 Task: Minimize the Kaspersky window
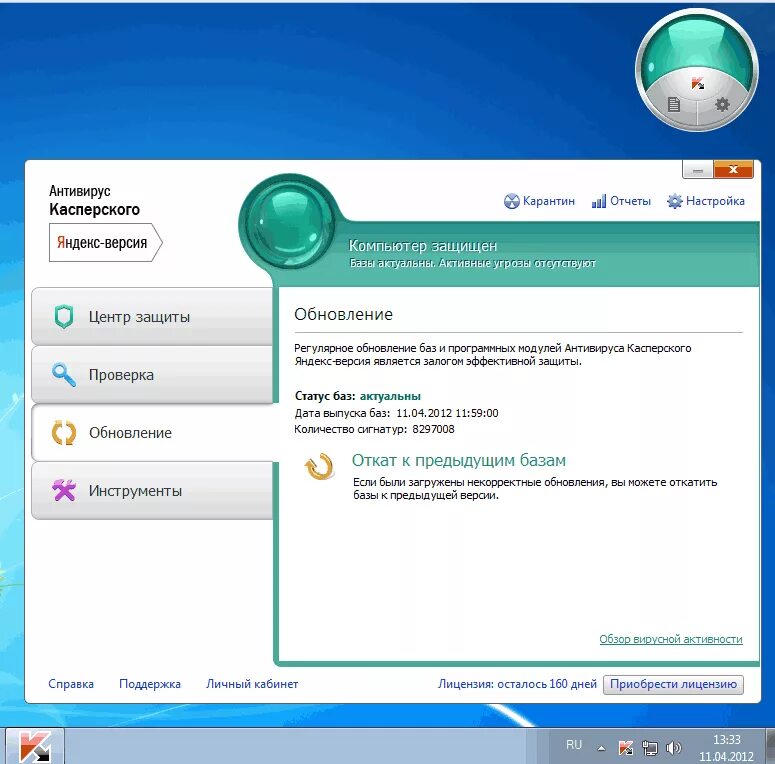(697, 170)
